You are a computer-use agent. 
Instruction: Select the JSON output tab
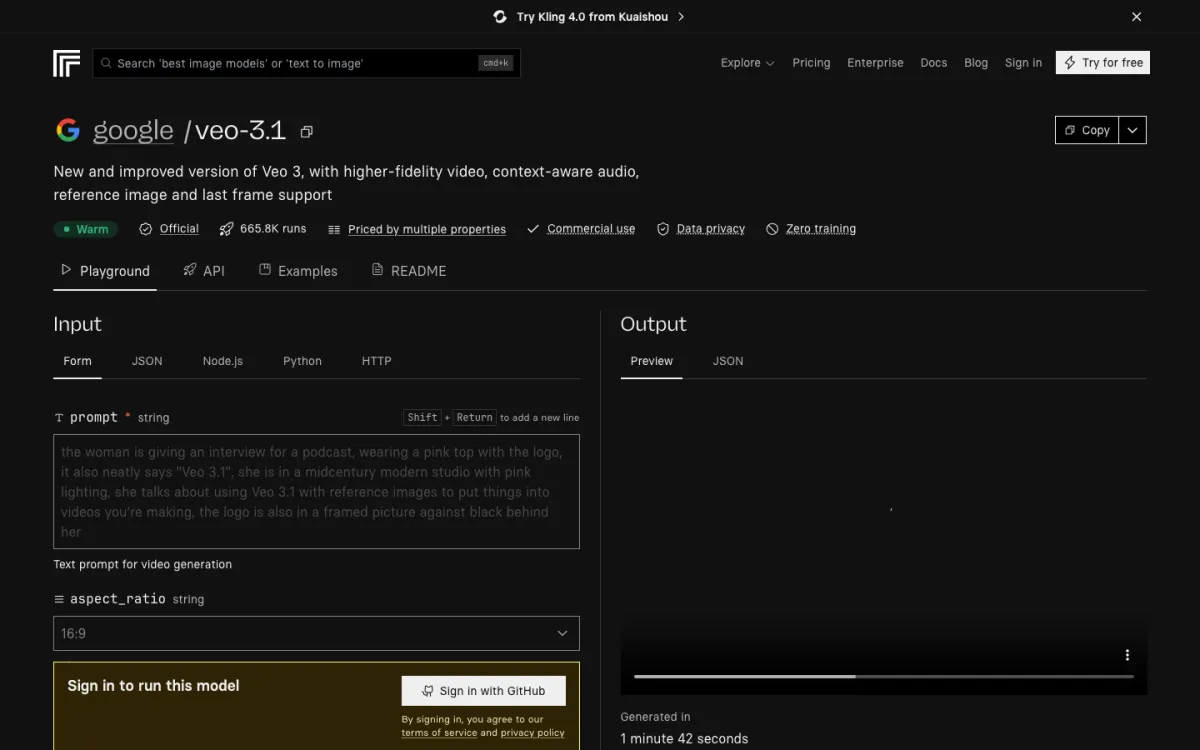pos(728,361)
